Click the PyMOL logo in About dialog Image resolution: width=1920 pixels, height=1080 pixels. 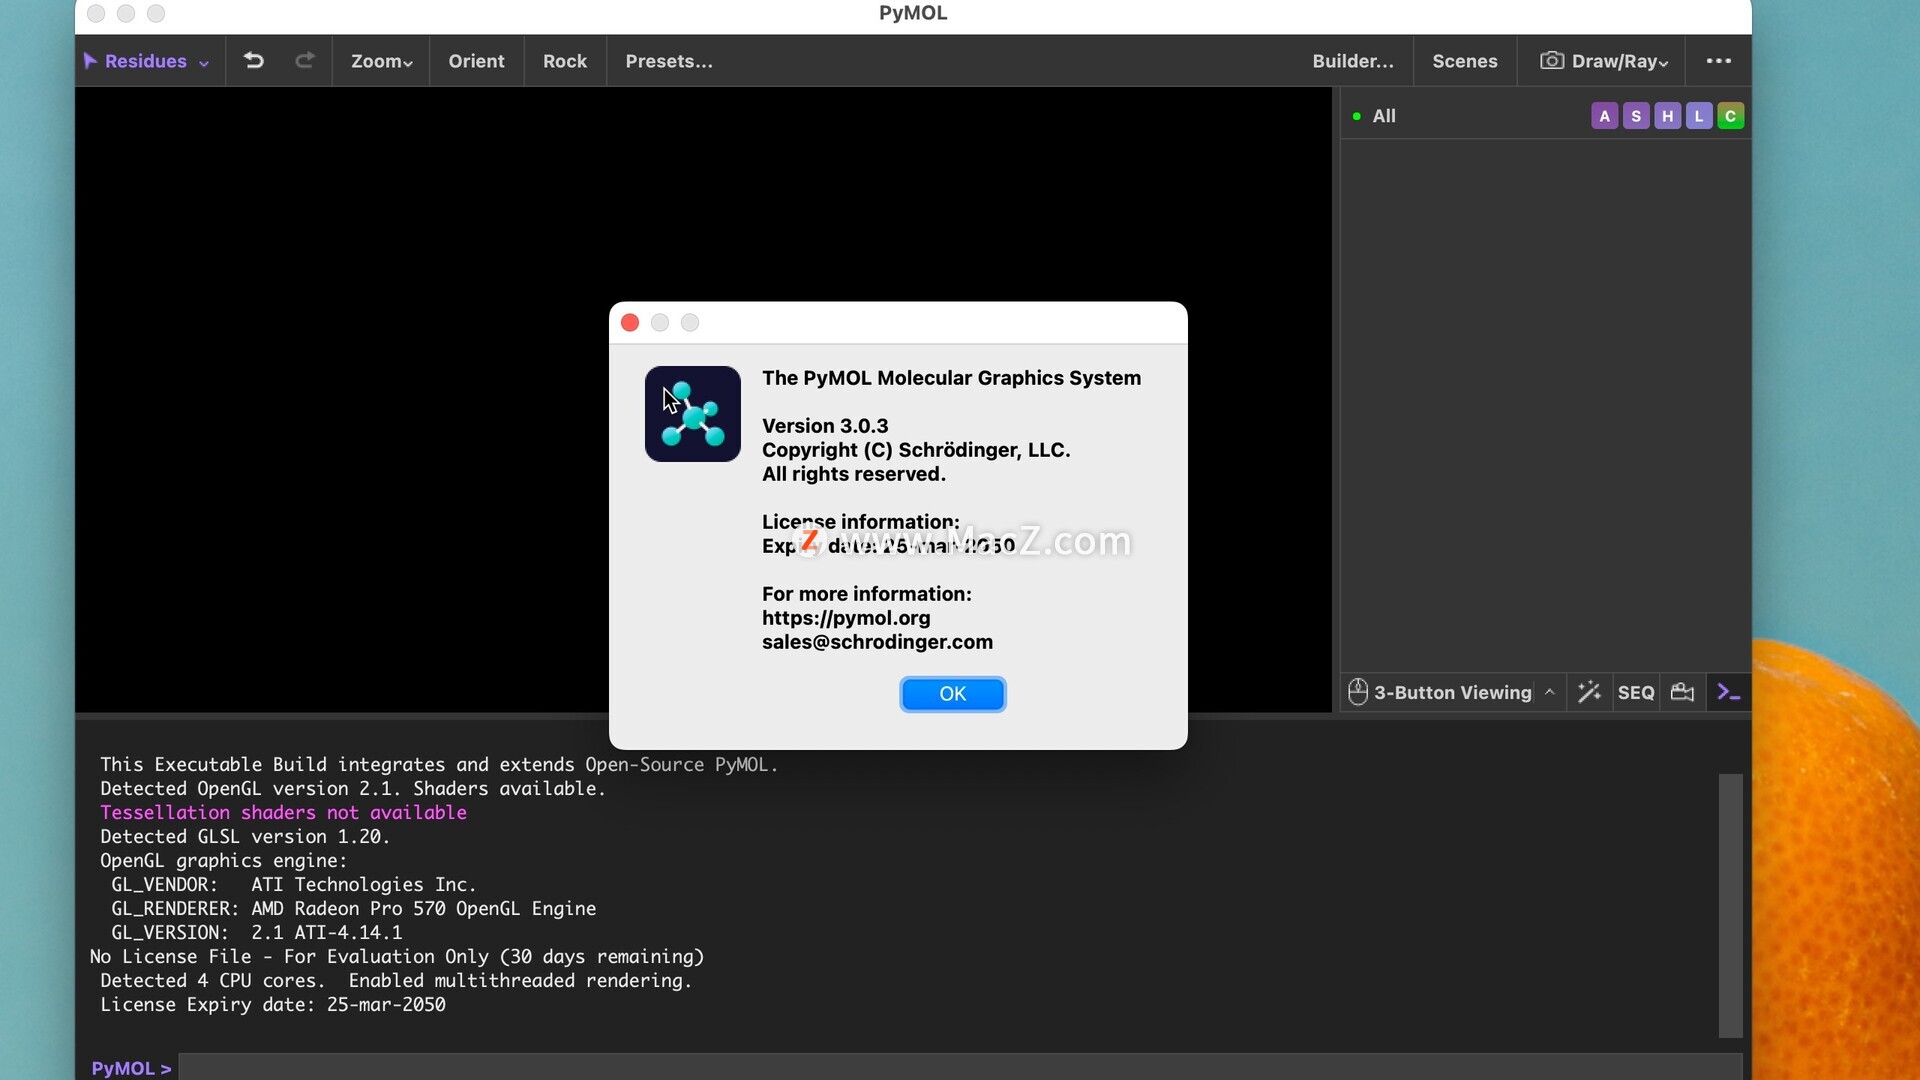point(693,414)
